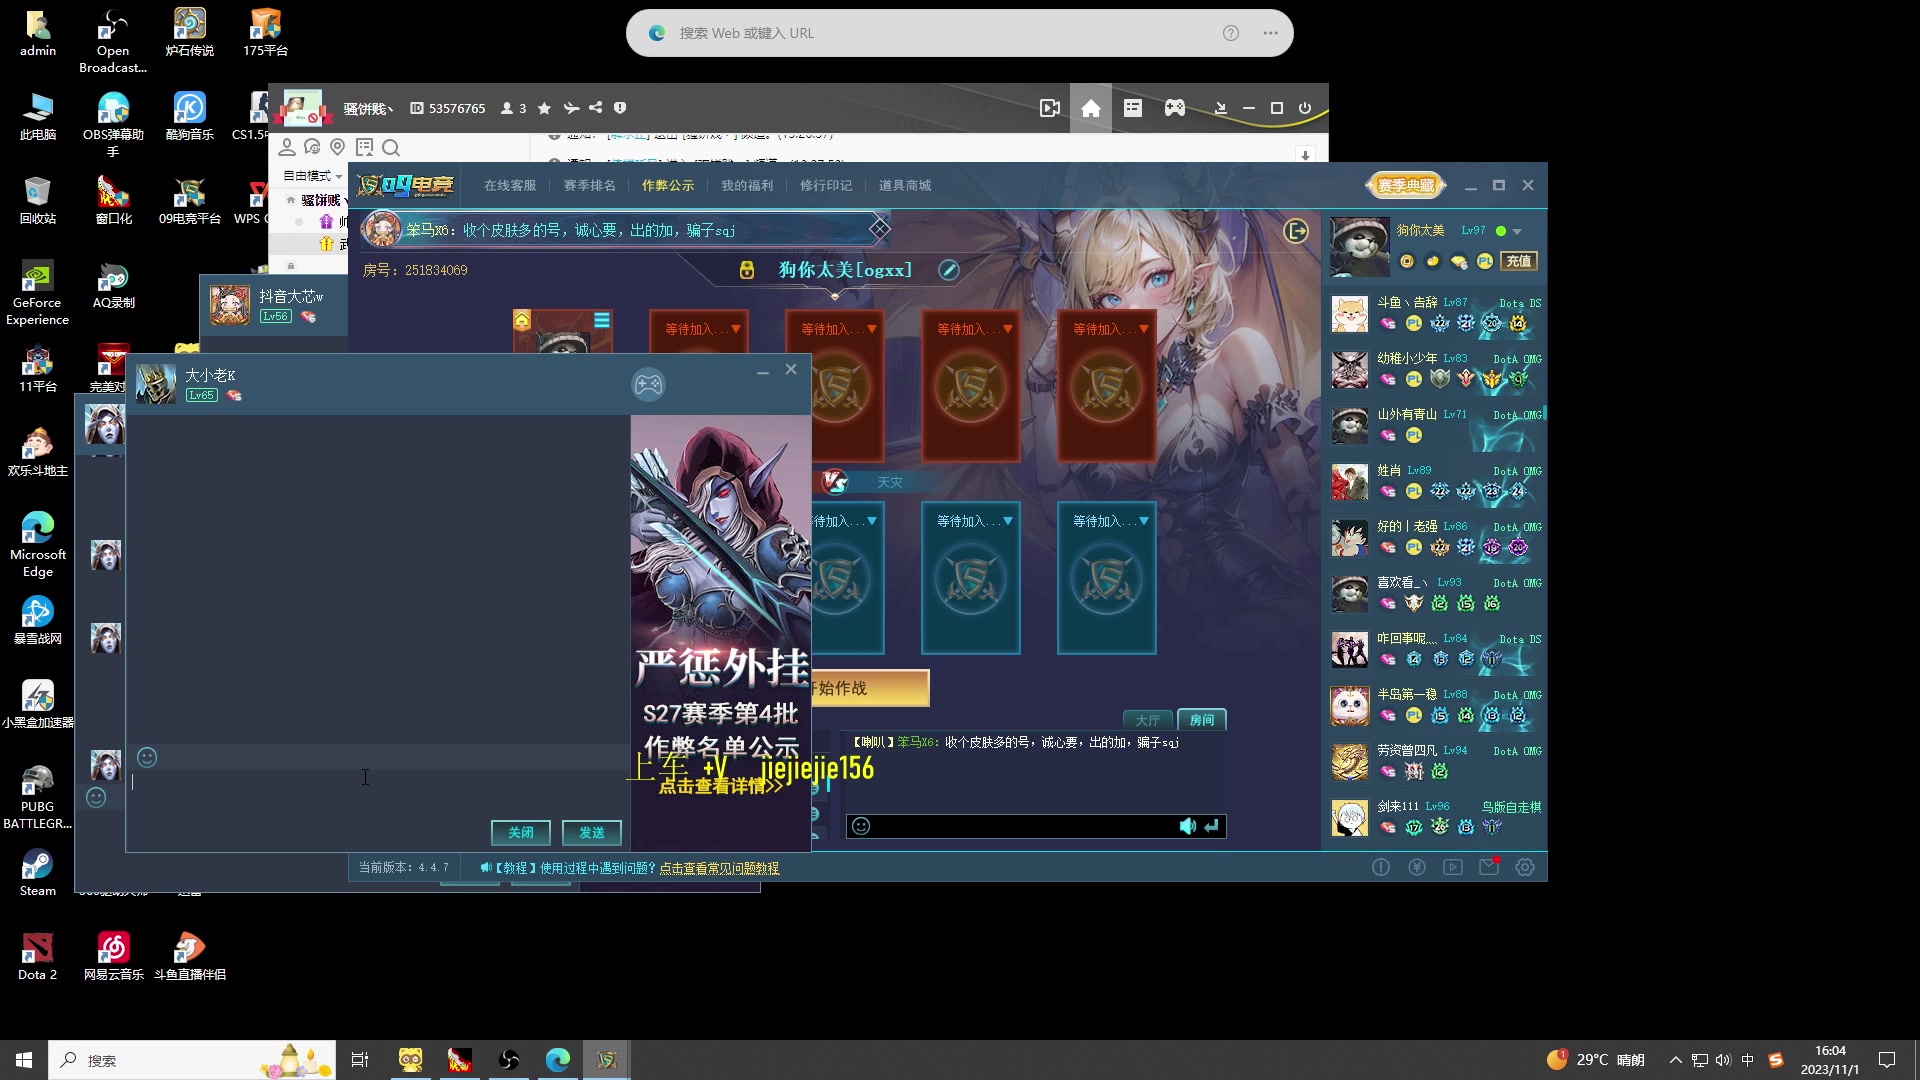Open the 修行印记 menu item

[x=826, y=185]
